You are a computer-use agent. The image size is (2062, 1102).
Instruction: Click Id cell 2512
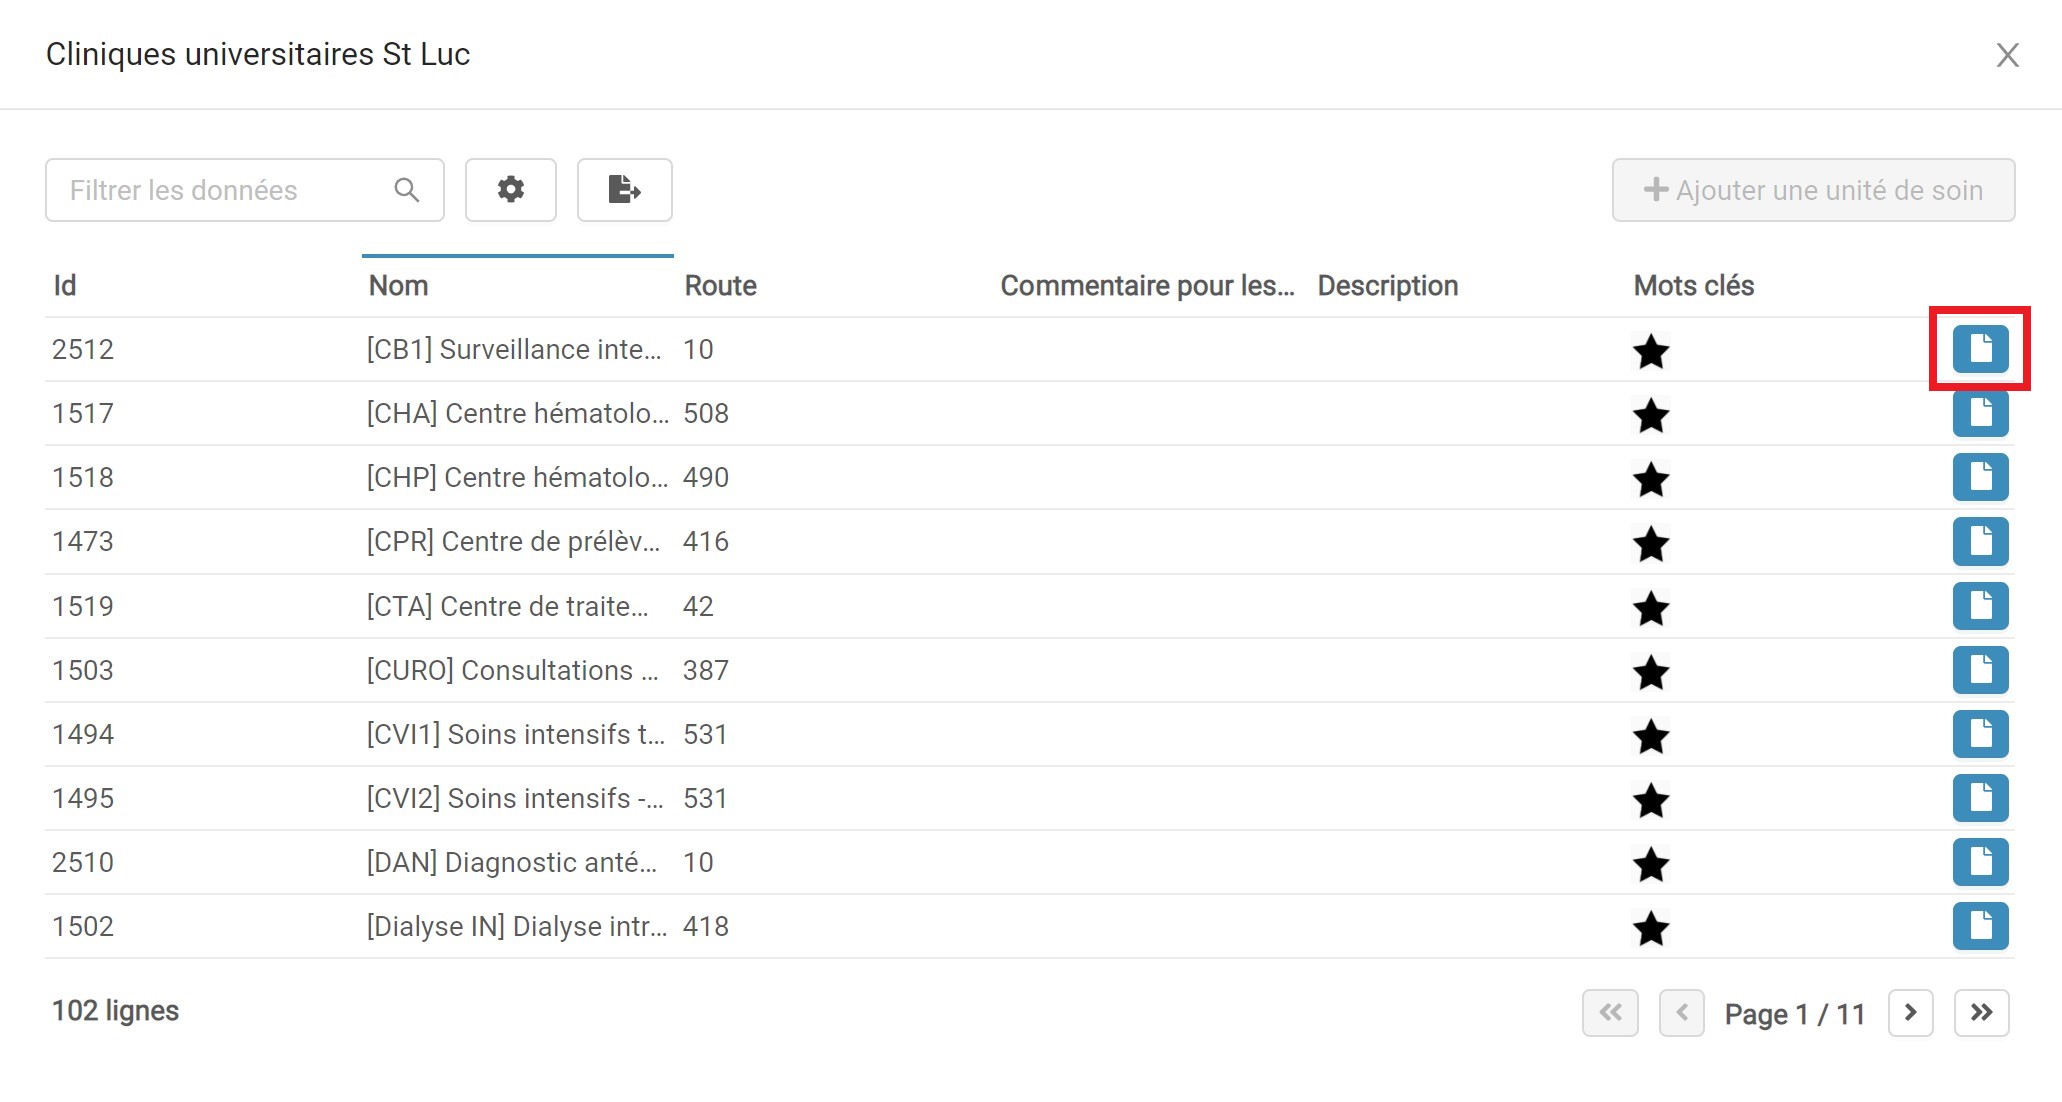click(x=83, y=350)
